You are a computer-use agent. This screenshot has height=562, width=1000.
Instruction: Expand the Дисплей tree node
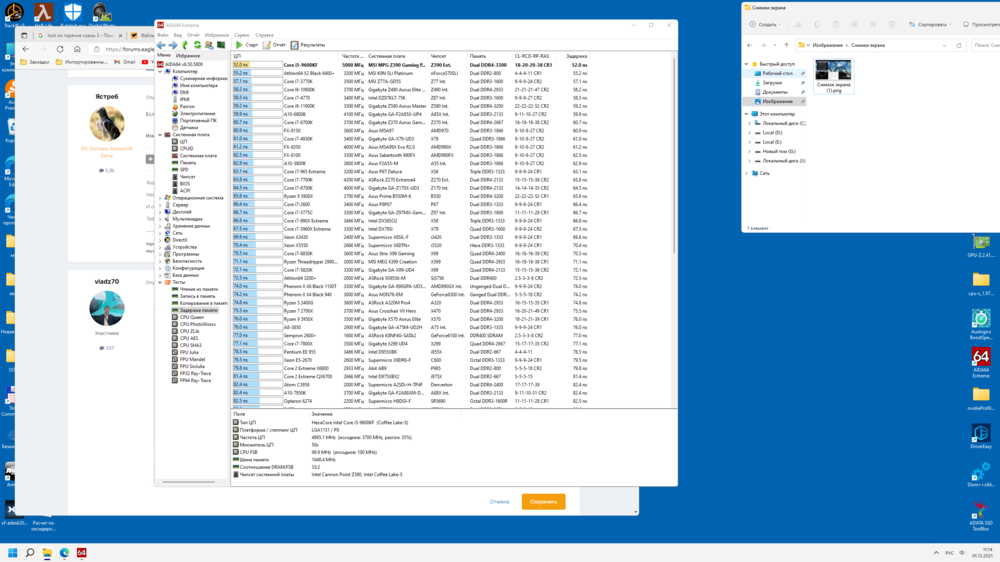[x=160, y=212]
